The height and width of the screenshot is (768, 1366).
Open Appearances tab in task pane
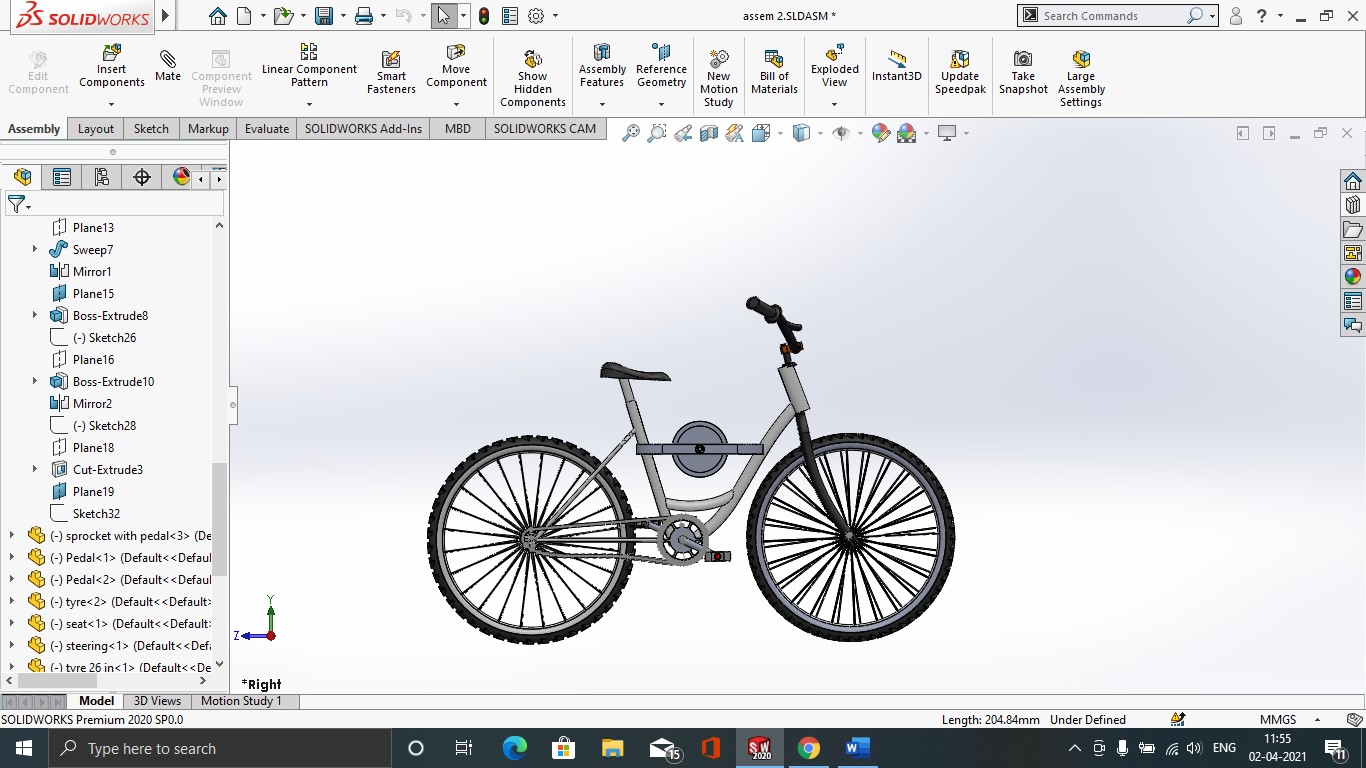click(x=1353, y=277)
